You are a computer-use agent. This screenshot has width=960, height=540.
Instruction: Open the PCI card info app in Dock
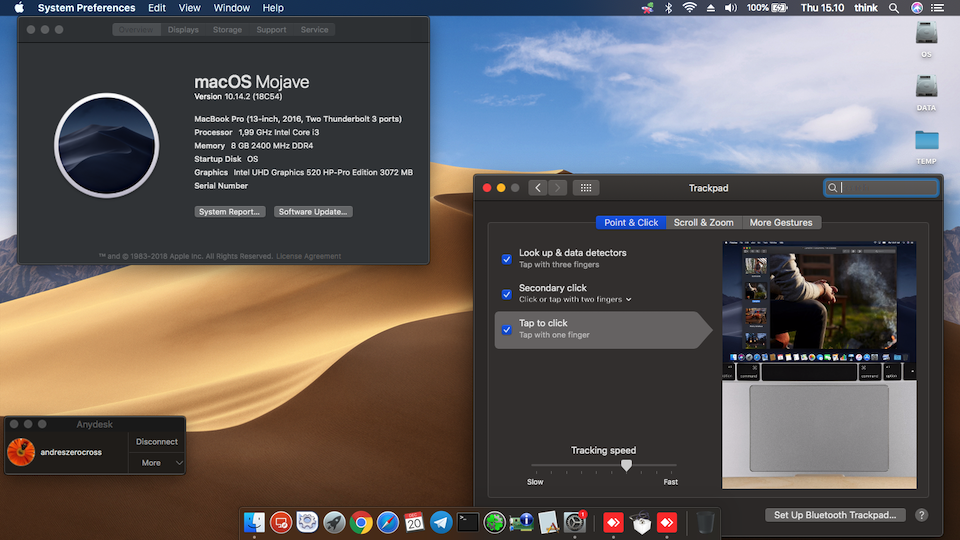click(x=521, y=522)
